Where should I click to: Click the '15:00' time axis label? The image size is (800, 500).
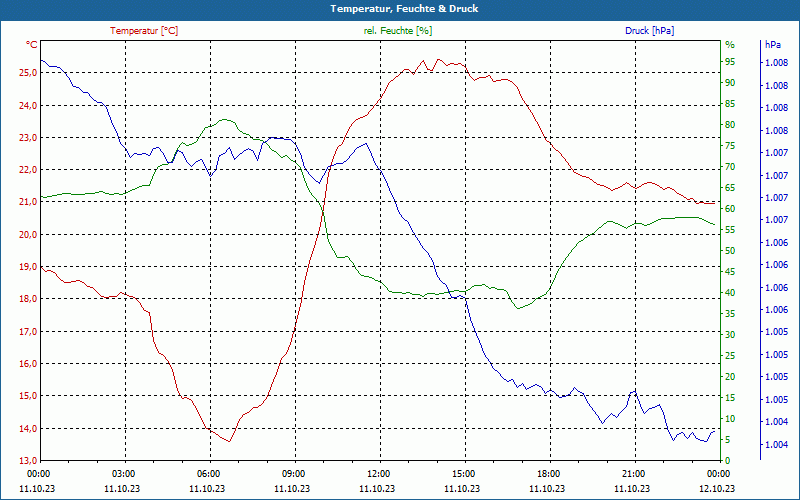pos(462,473)
